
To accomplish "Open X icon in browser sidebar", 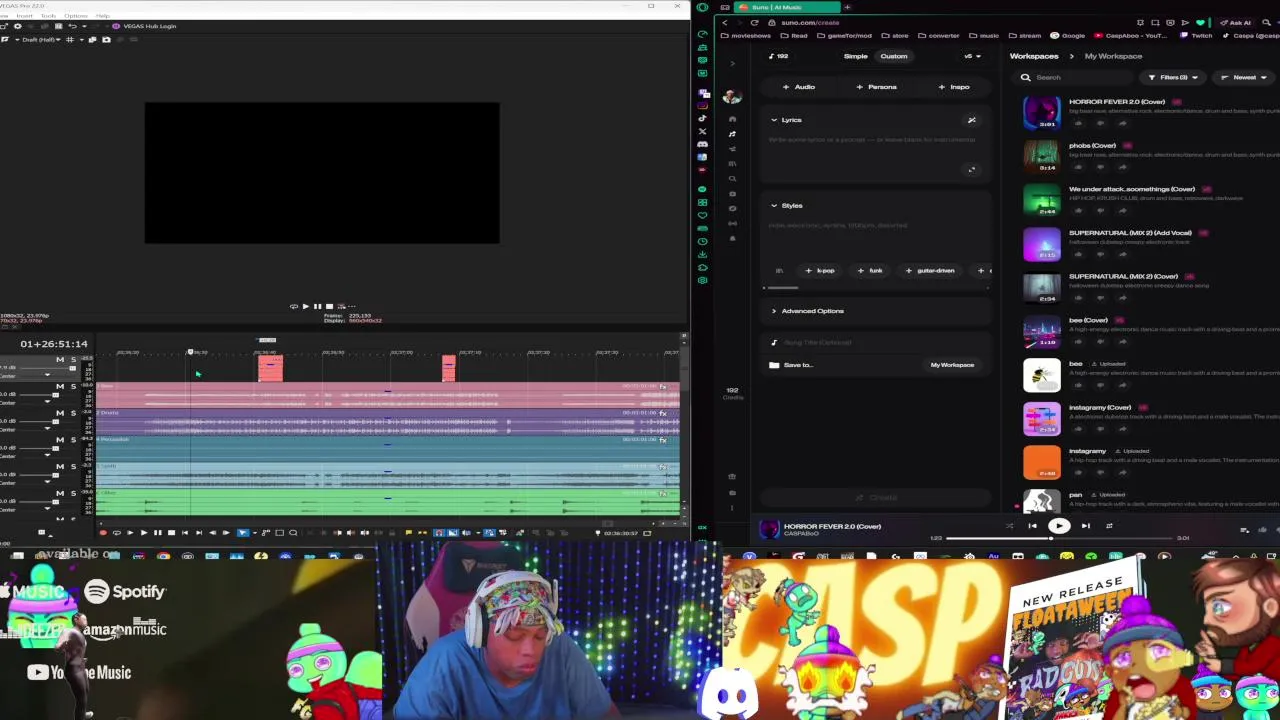I will (x=703, y=131).
